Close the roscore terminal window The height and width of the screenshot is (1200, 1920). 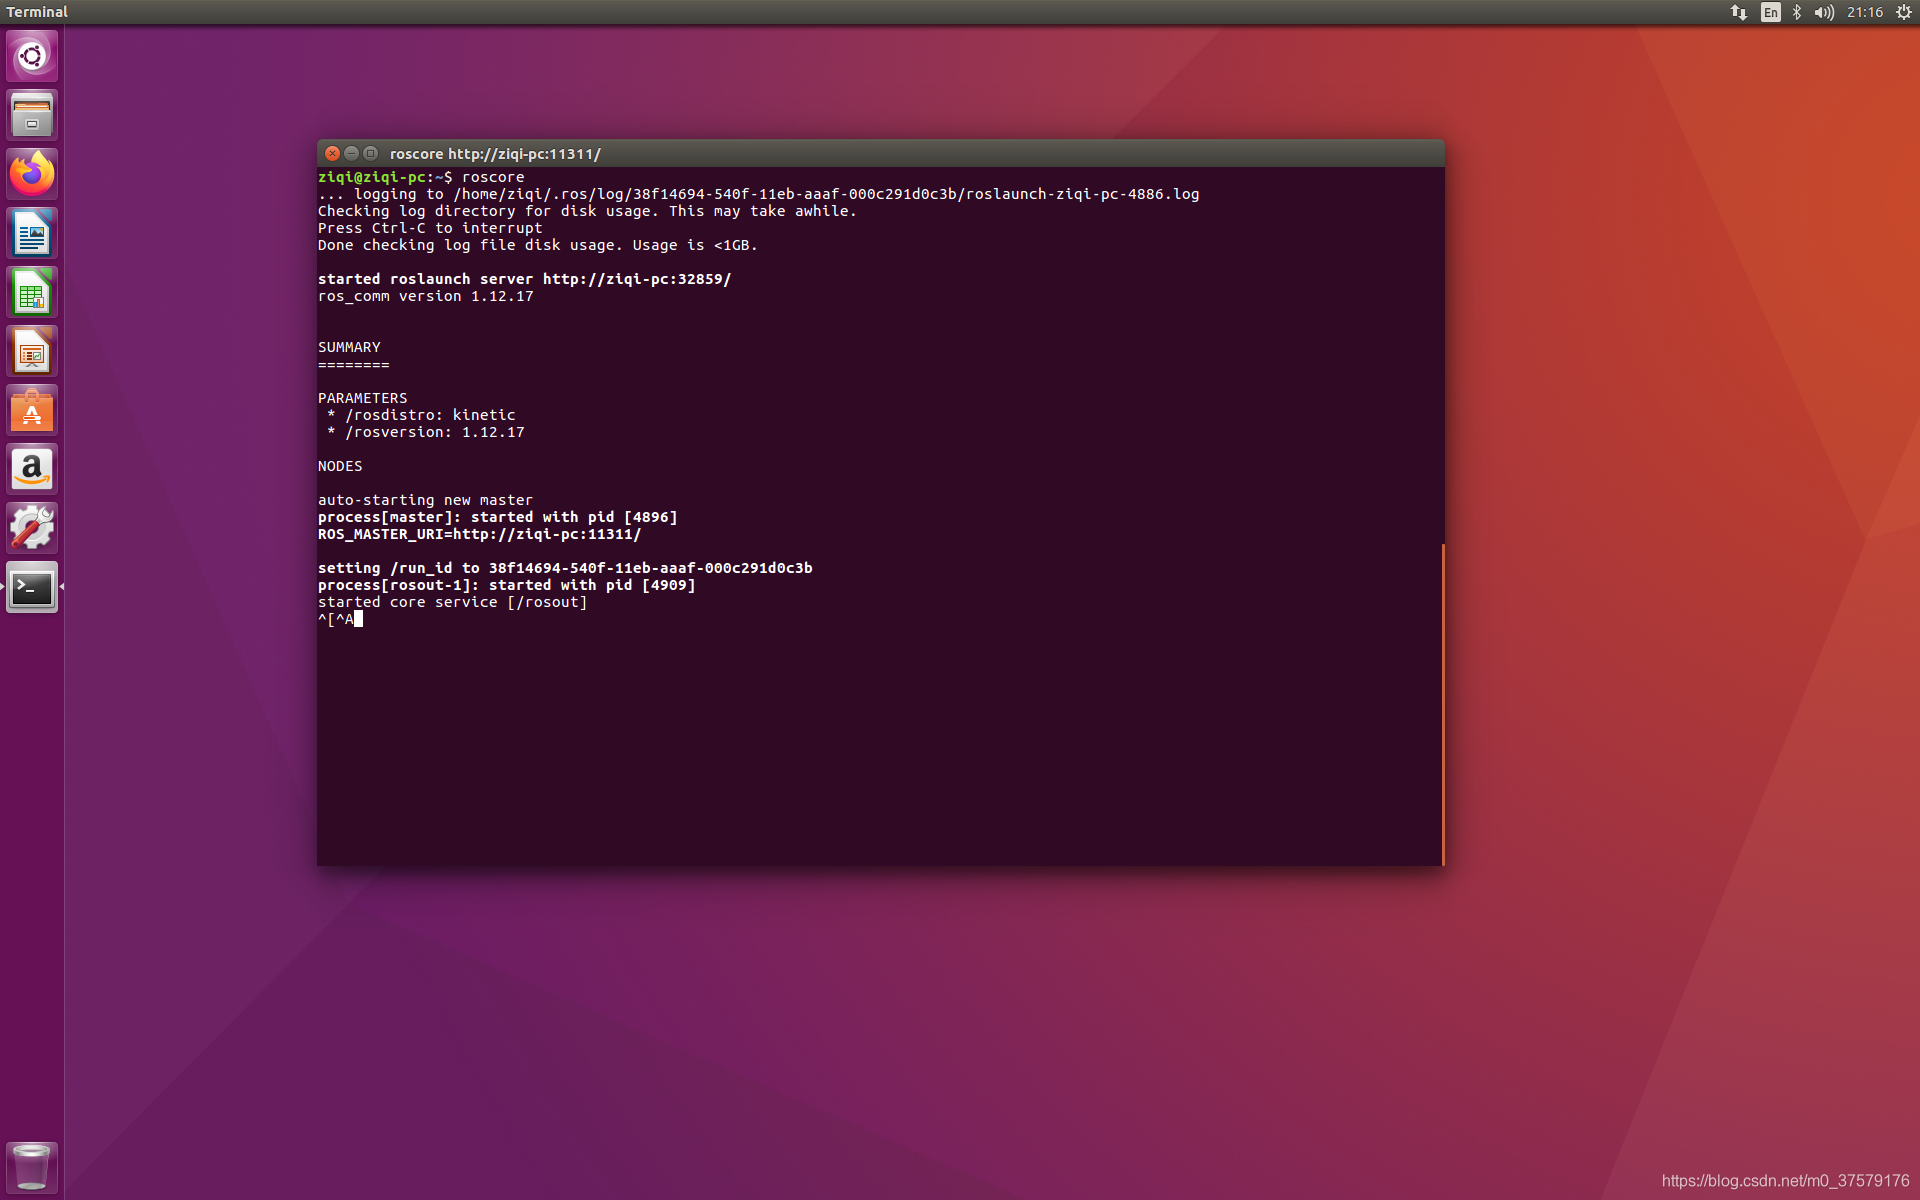click(x=332, y=153)
